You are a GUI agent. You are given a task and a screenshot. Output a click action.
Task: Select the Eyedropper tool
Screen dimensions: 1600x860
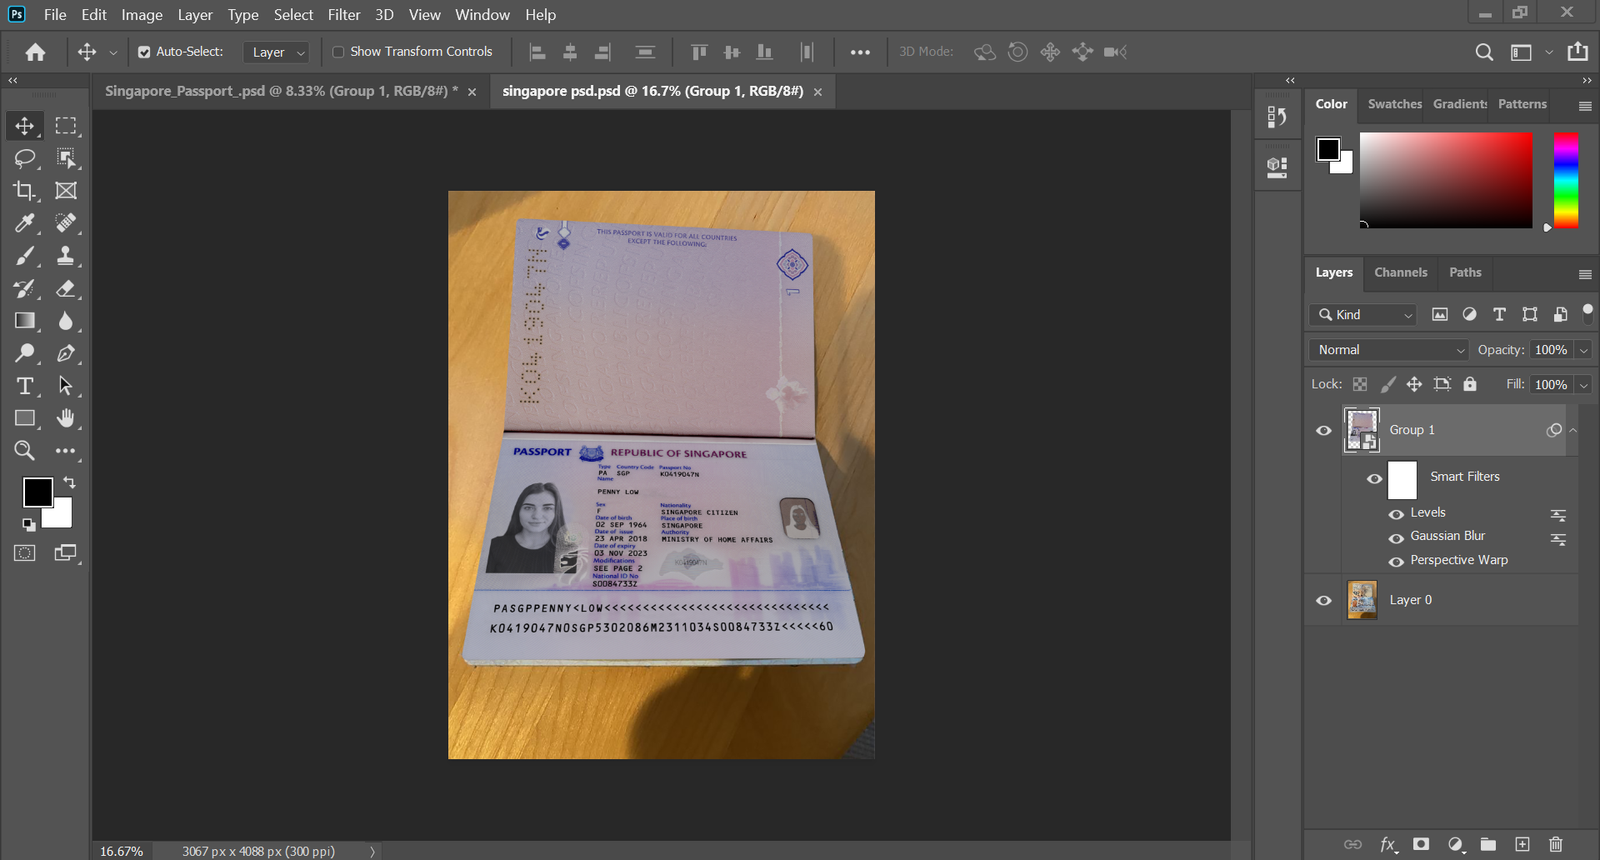click(25, 223)
